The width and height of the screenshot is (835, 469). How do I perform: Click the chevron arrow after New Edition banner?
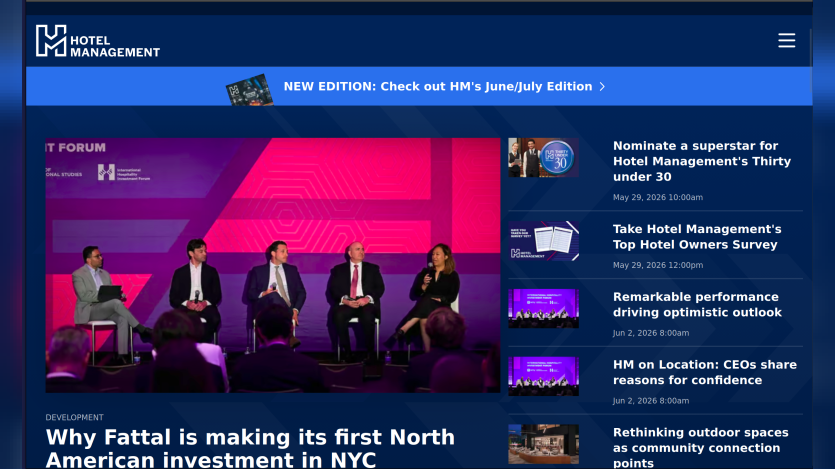point(602,87)
